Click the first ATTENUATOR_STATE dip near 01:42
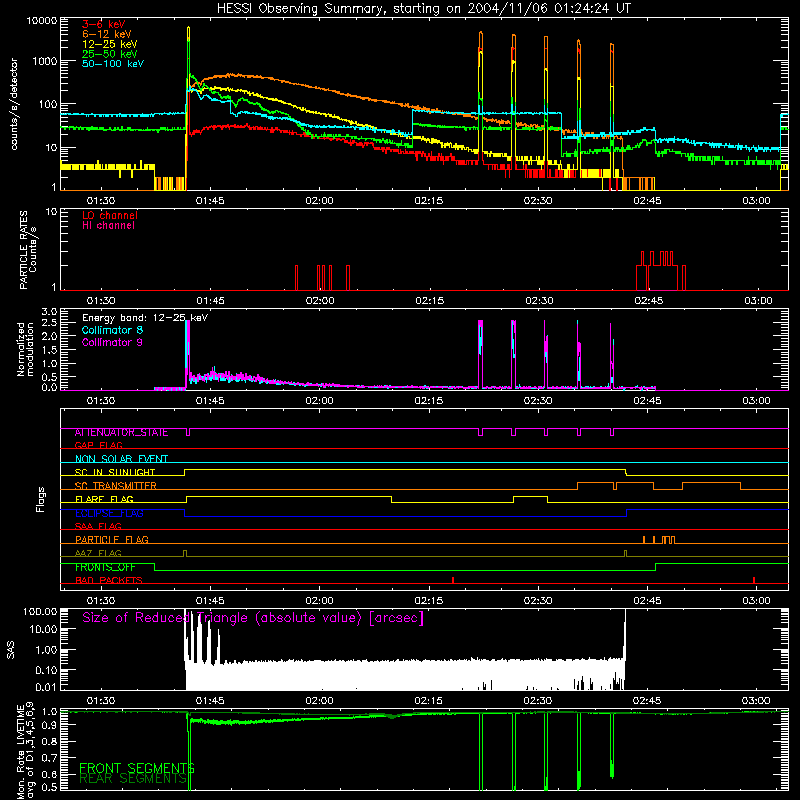800x800 pixels. 188,432
